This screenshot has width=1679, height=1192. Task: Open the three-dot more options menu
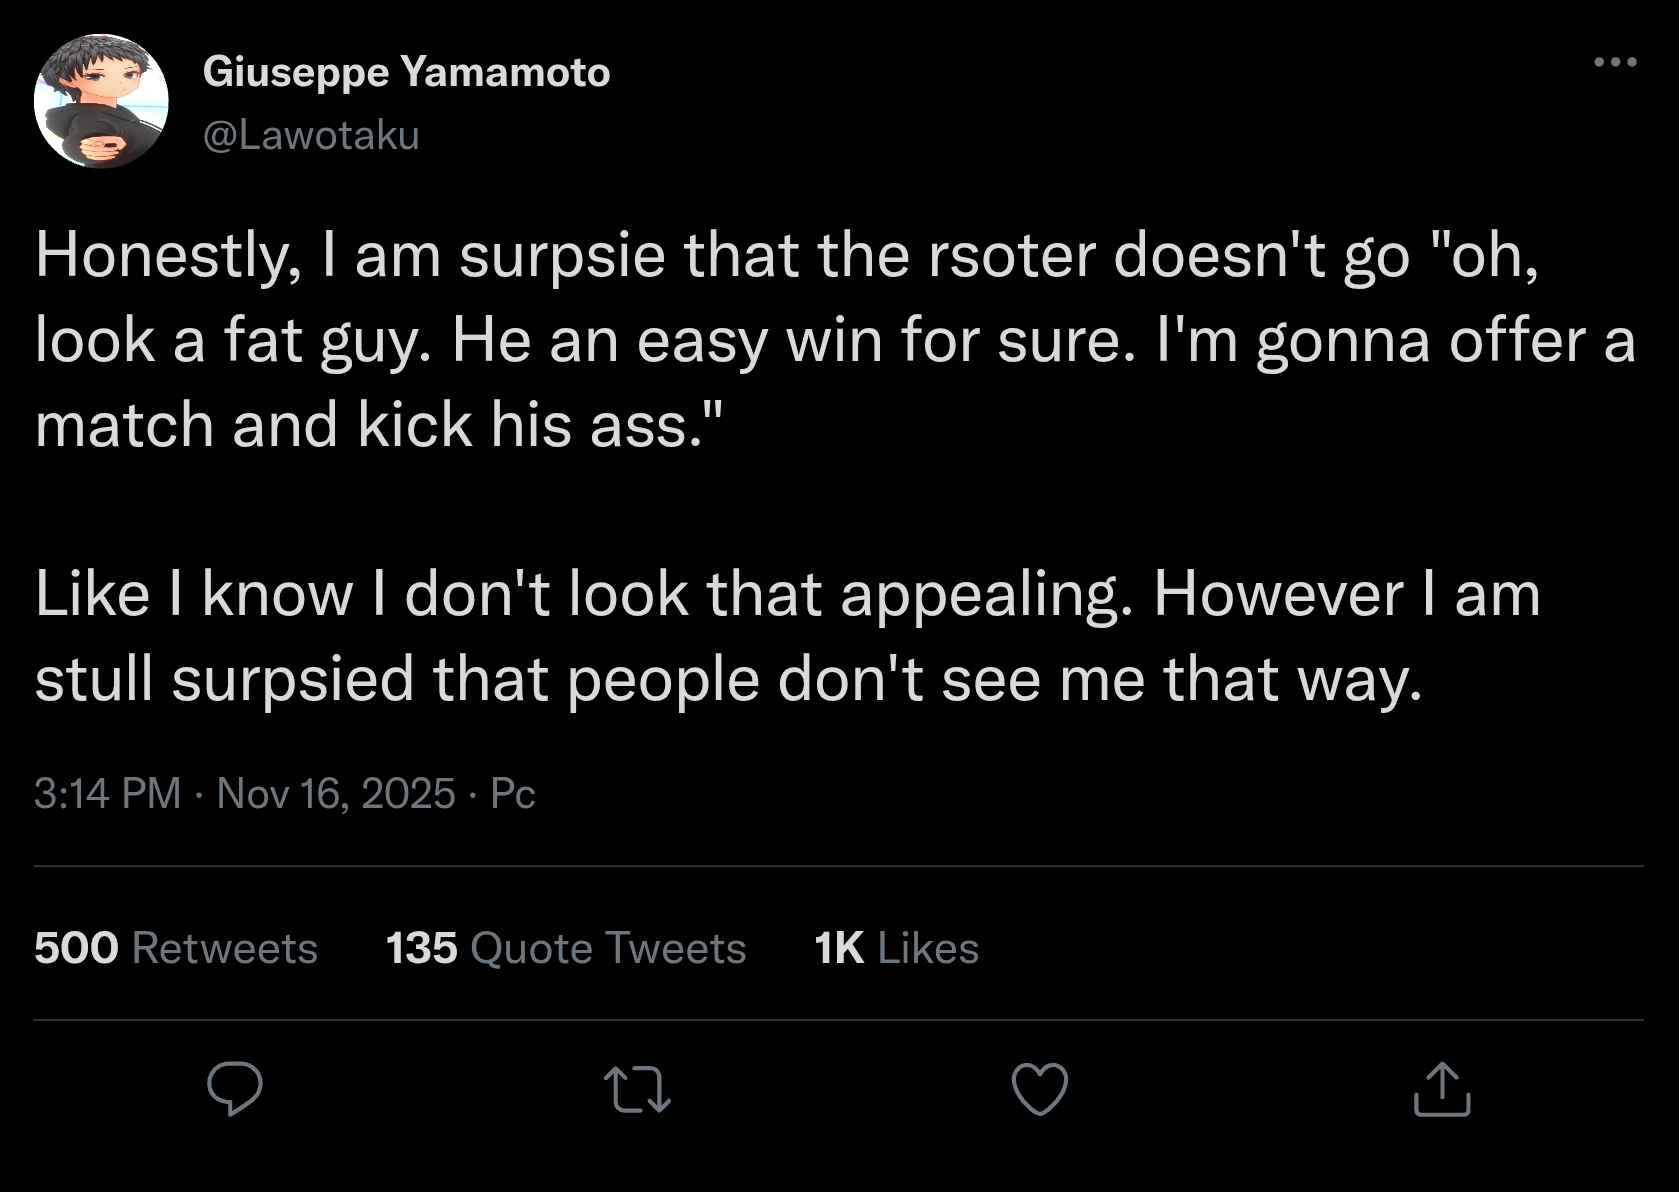[1615, 63]
